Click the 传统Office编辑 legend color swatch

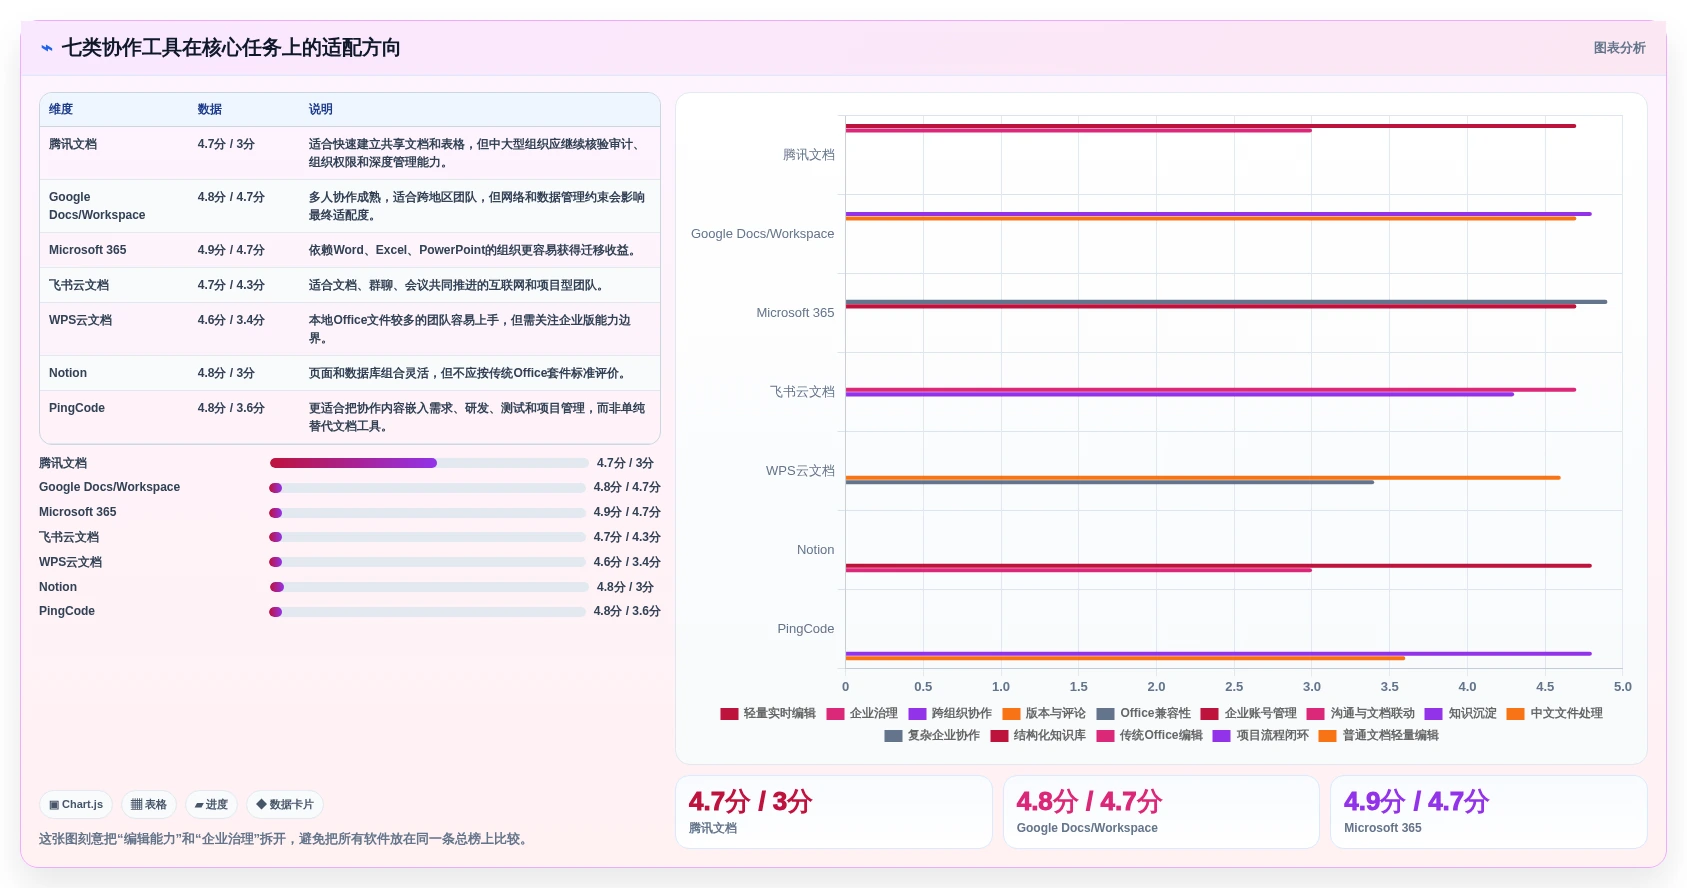(x=1105, y=736)
